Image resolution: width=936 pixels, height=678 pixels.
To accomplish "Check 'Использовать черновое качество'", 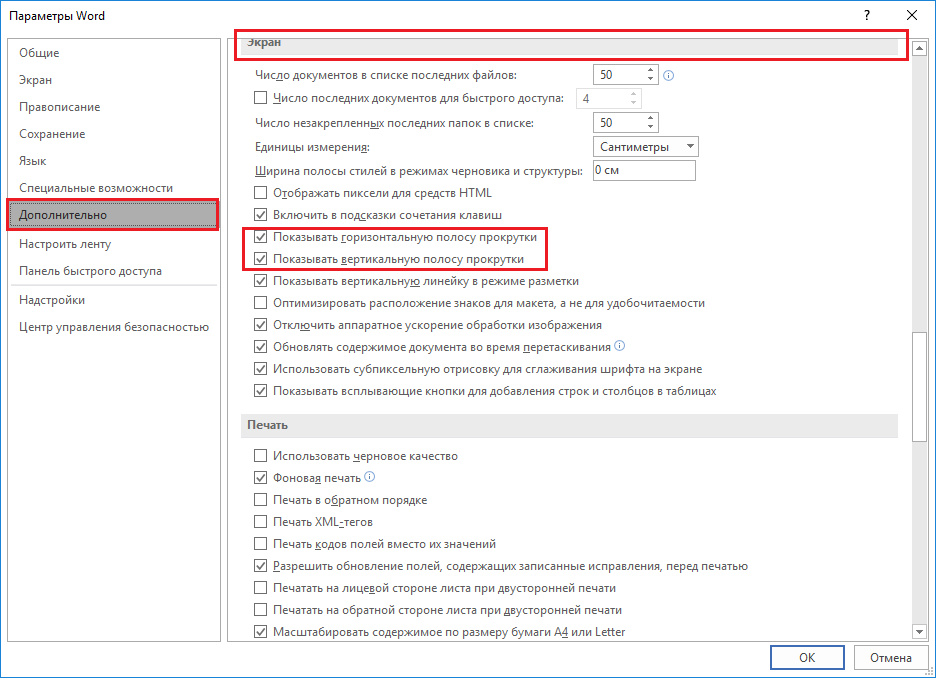I will click(260, 456).
